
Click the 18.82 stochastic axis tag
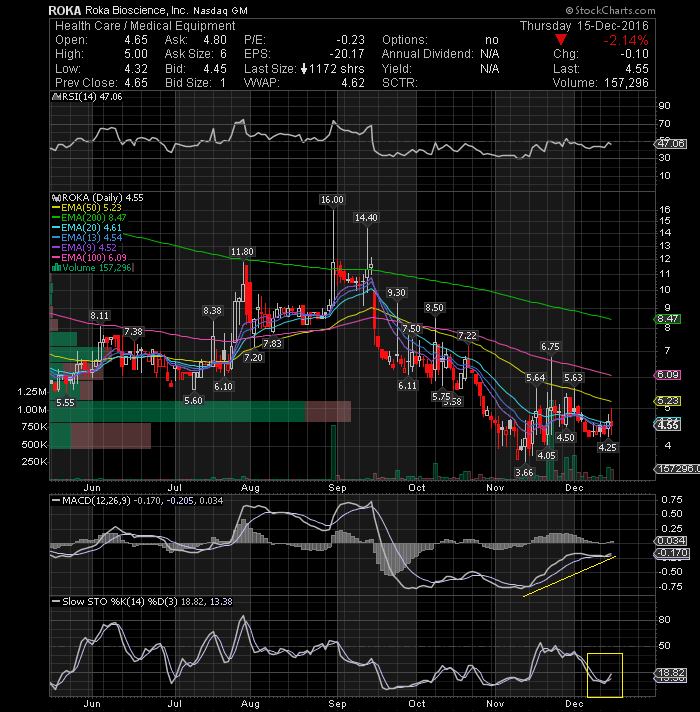(x=670, y=673)
